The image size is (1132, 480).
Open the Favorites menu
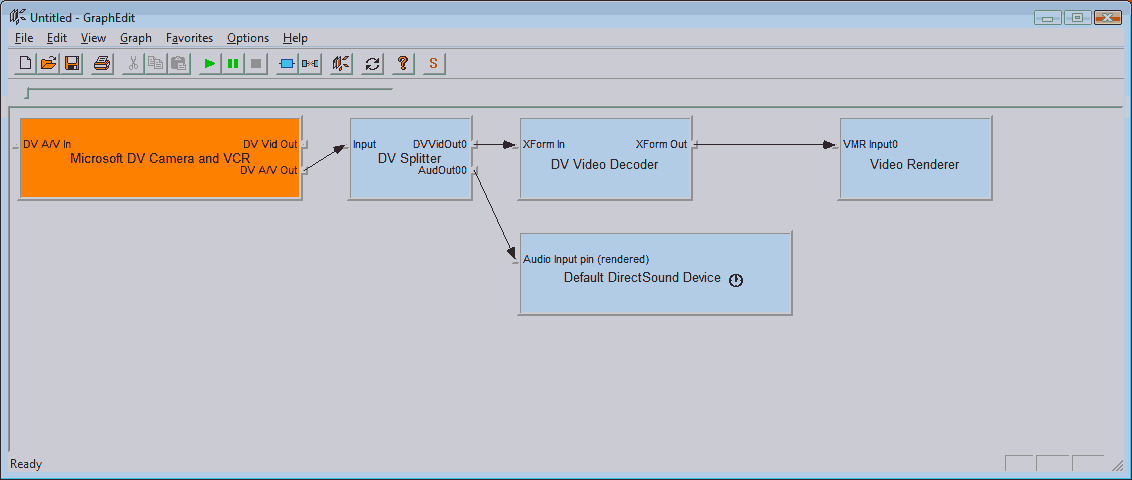point(189,38)
